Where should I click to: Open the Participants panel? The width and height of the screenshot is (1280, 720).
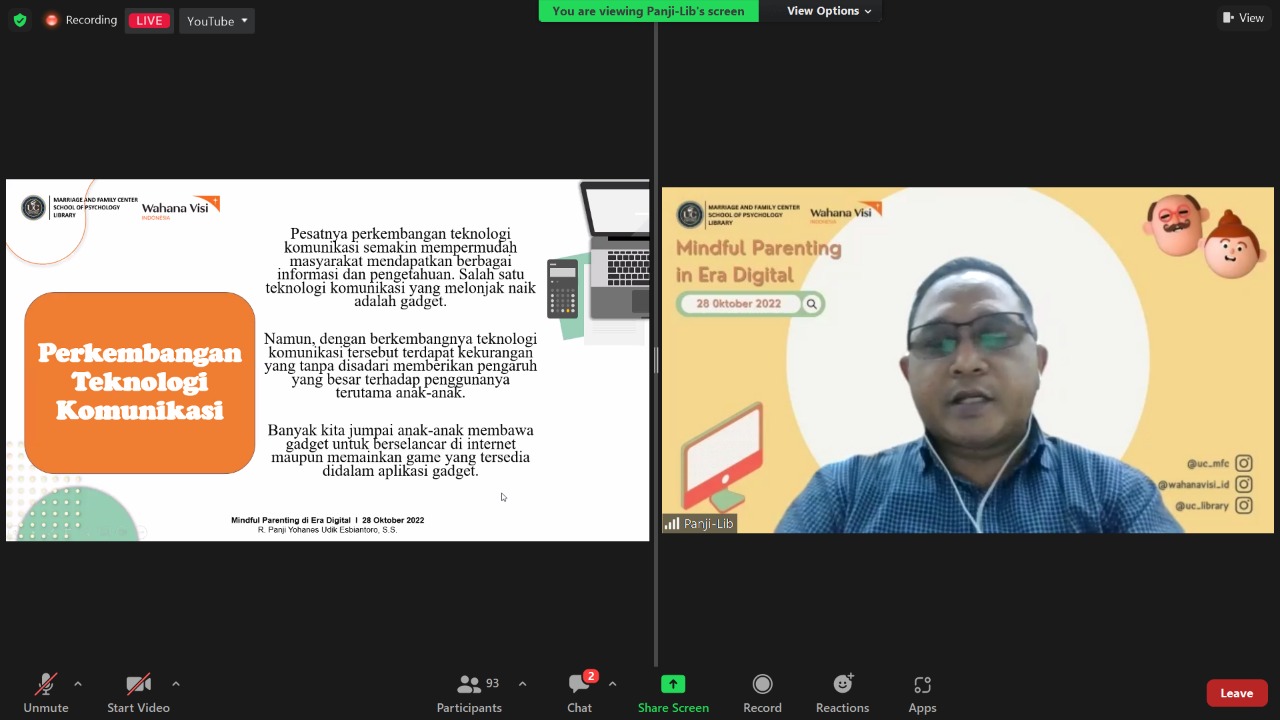coord(469,693)
